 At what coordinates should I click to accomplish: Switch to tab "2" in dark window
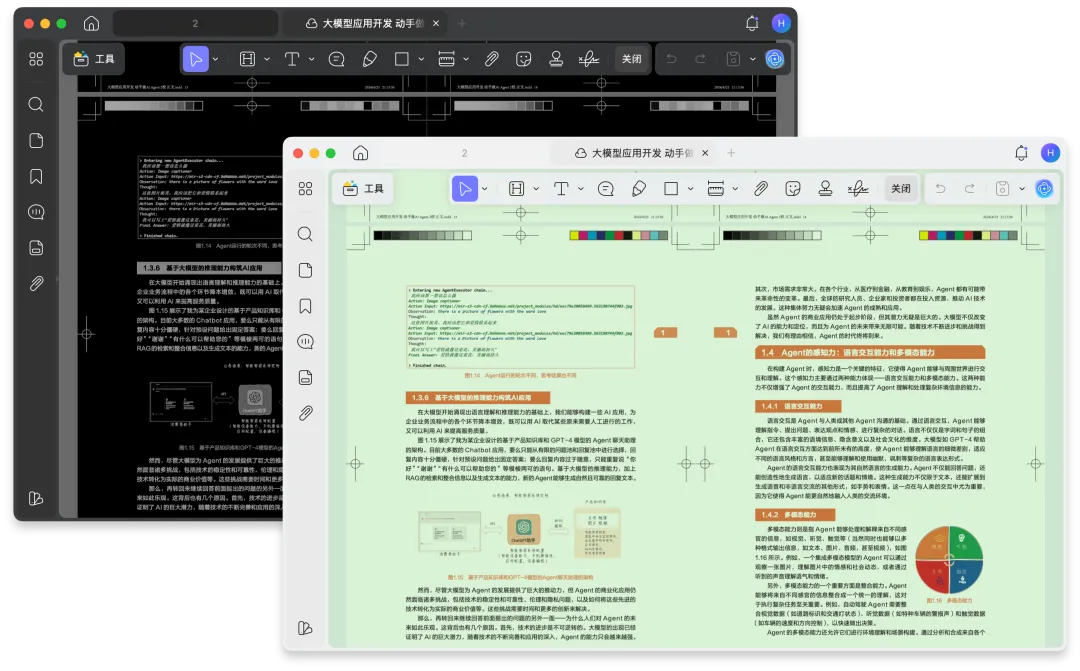coord(195,23)
